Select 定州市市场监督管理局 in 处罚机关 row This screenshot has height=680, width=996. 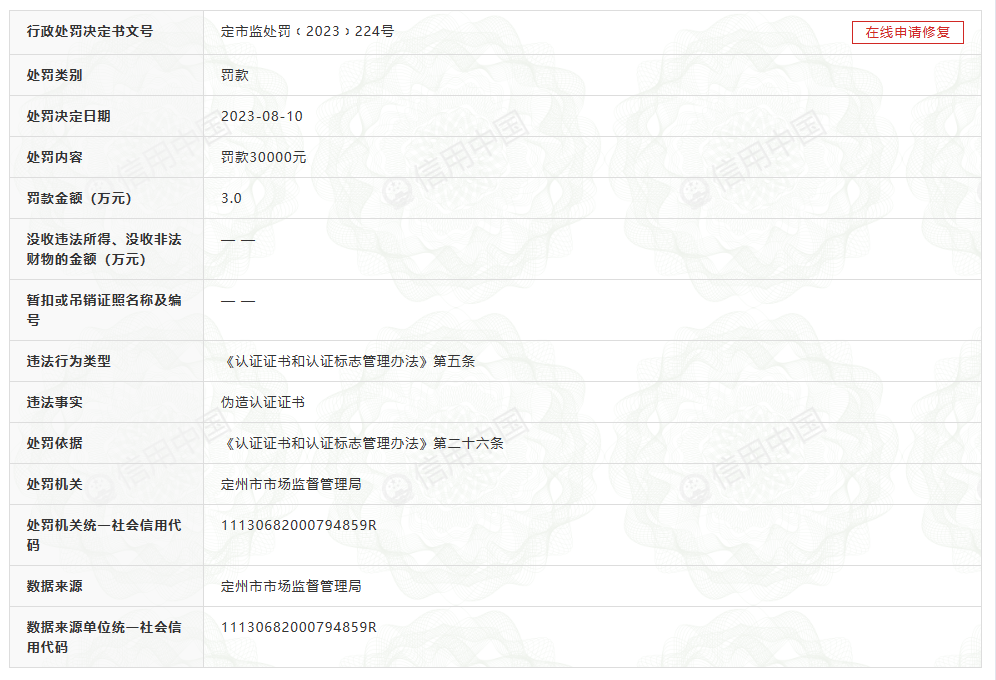coord(291,484)
